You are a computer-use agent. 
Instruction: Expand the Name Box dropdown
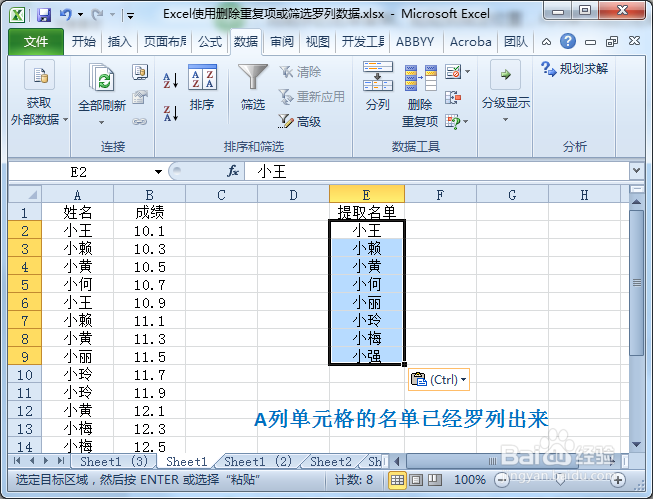158,172
